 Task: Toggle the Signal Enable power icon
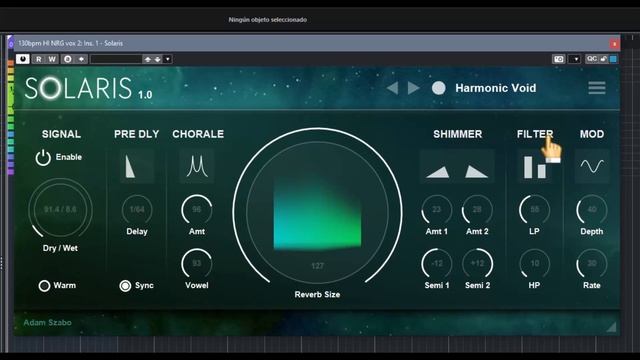coord(43,158)
